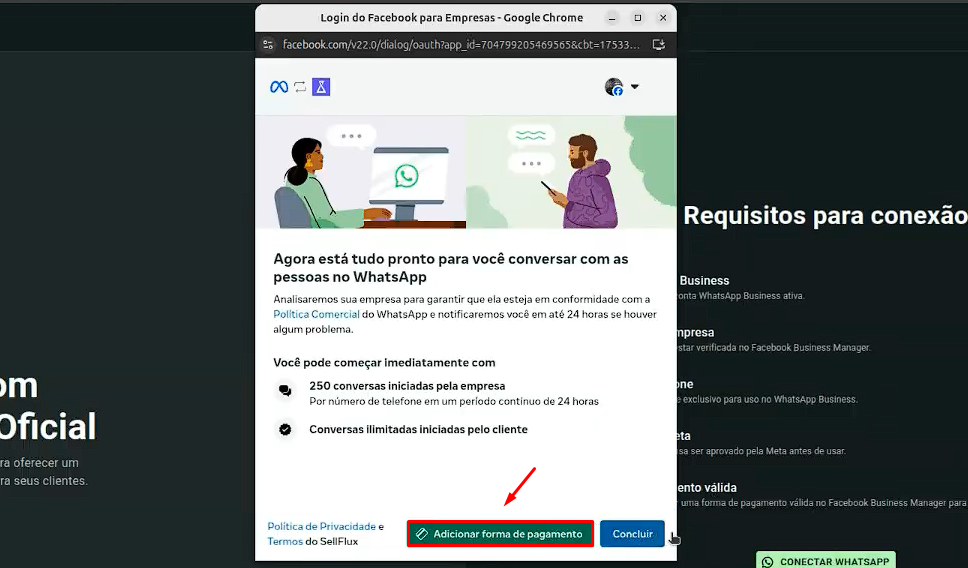Click the WhatsApp illustration banner
968x568 pixels.
coord(465,171)
